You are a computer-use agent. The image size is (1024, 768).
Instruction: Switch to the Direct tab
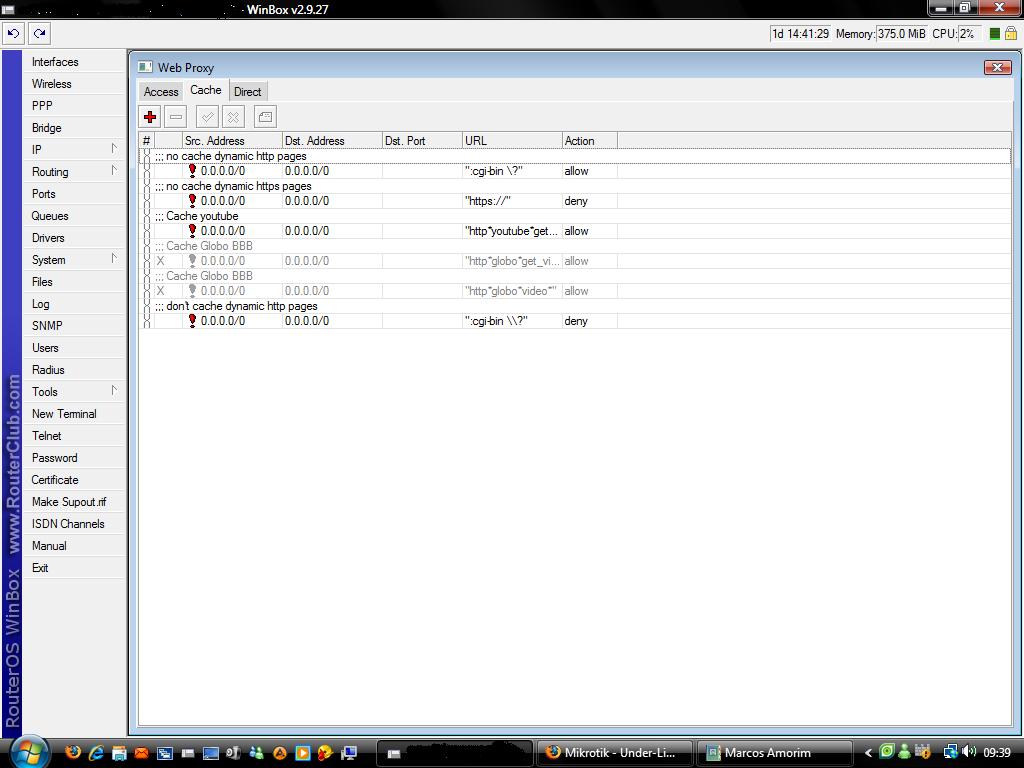[248, 91]
